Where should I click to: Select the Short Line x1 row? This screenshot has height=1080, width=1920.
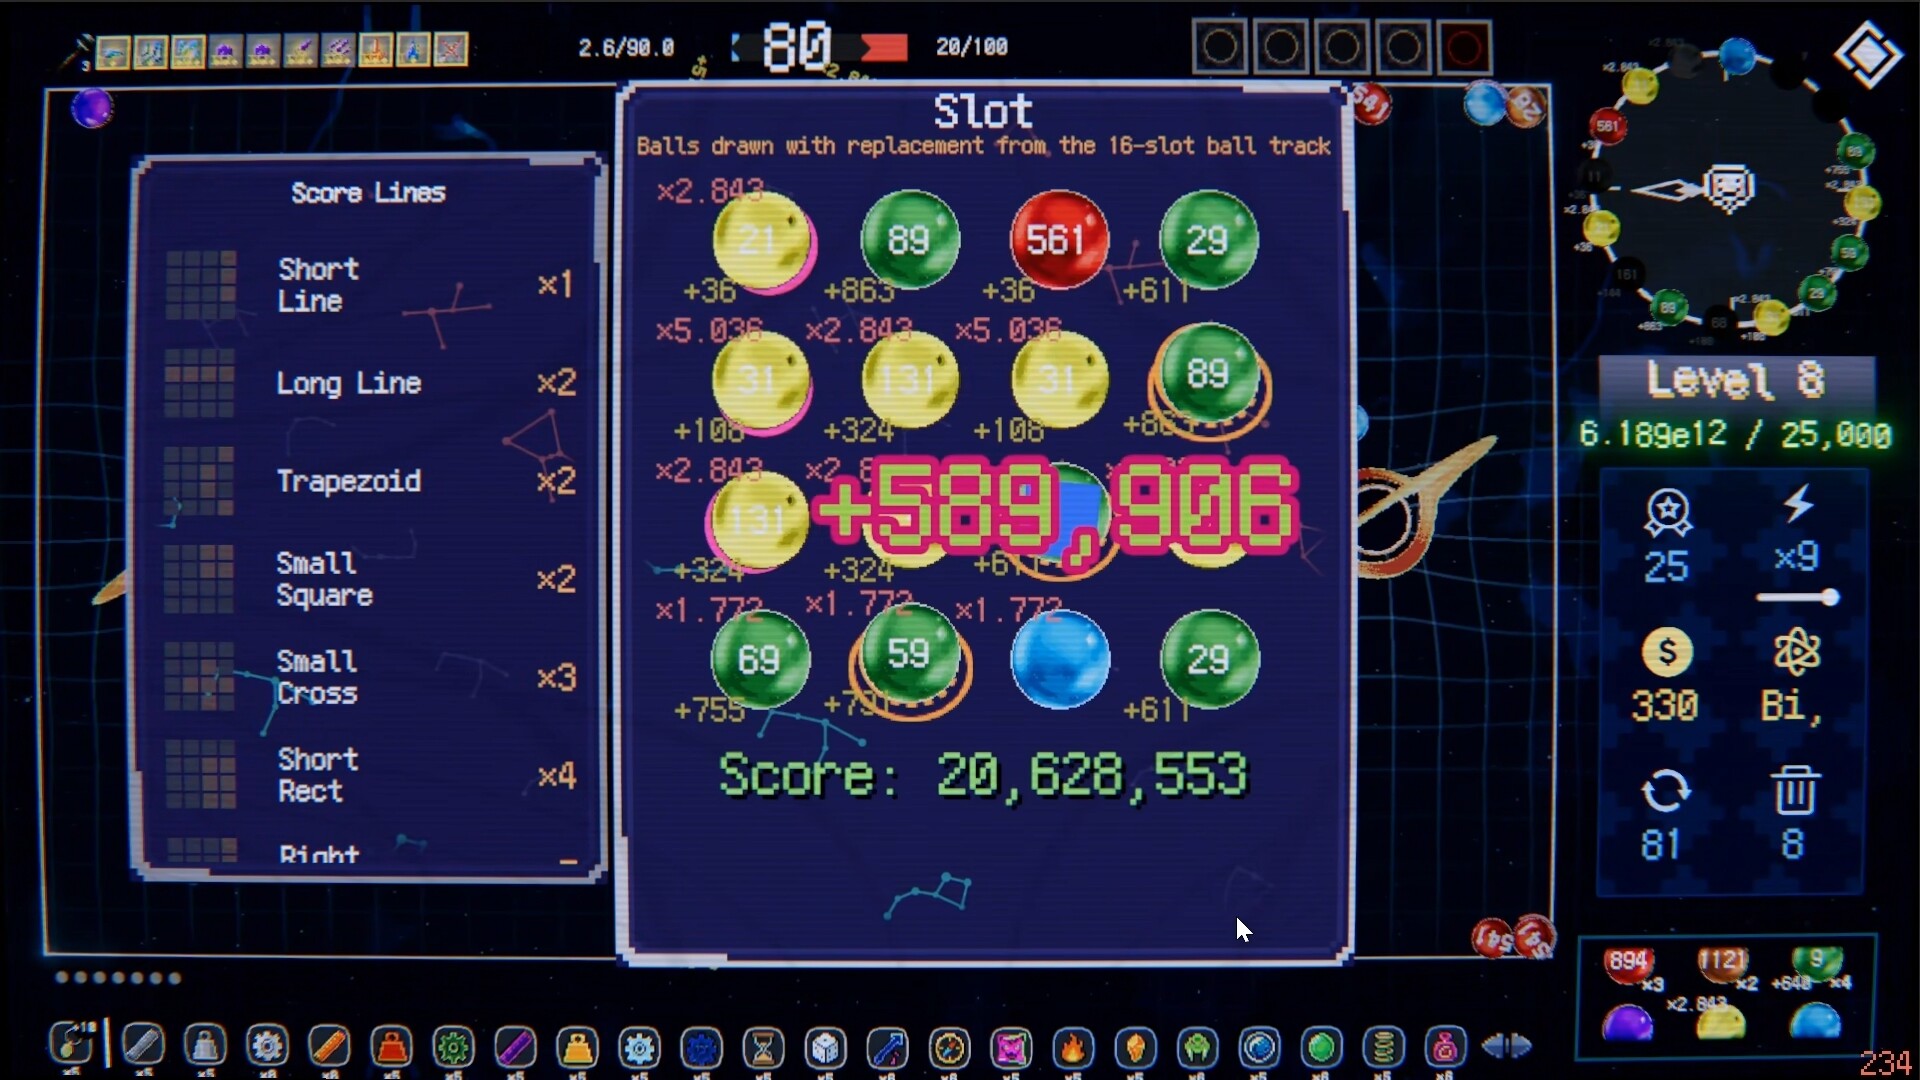pyautogui.click(x=370, y=285)
